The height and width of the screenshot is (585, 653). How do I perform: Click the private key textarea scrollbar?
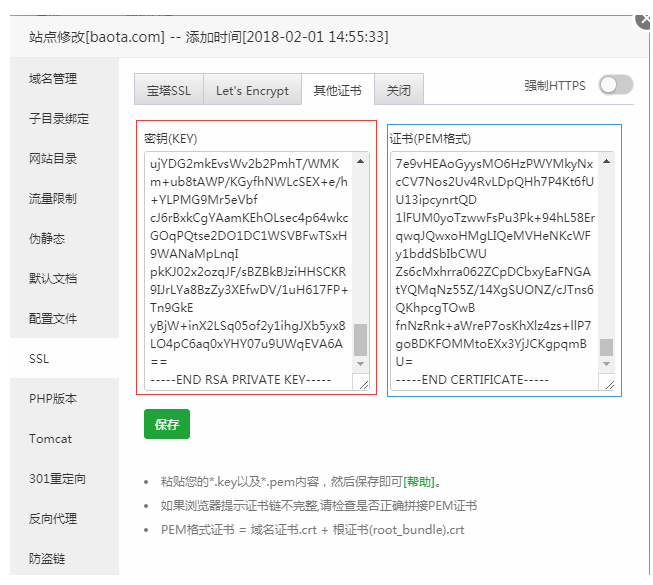(x=361, y=340)
